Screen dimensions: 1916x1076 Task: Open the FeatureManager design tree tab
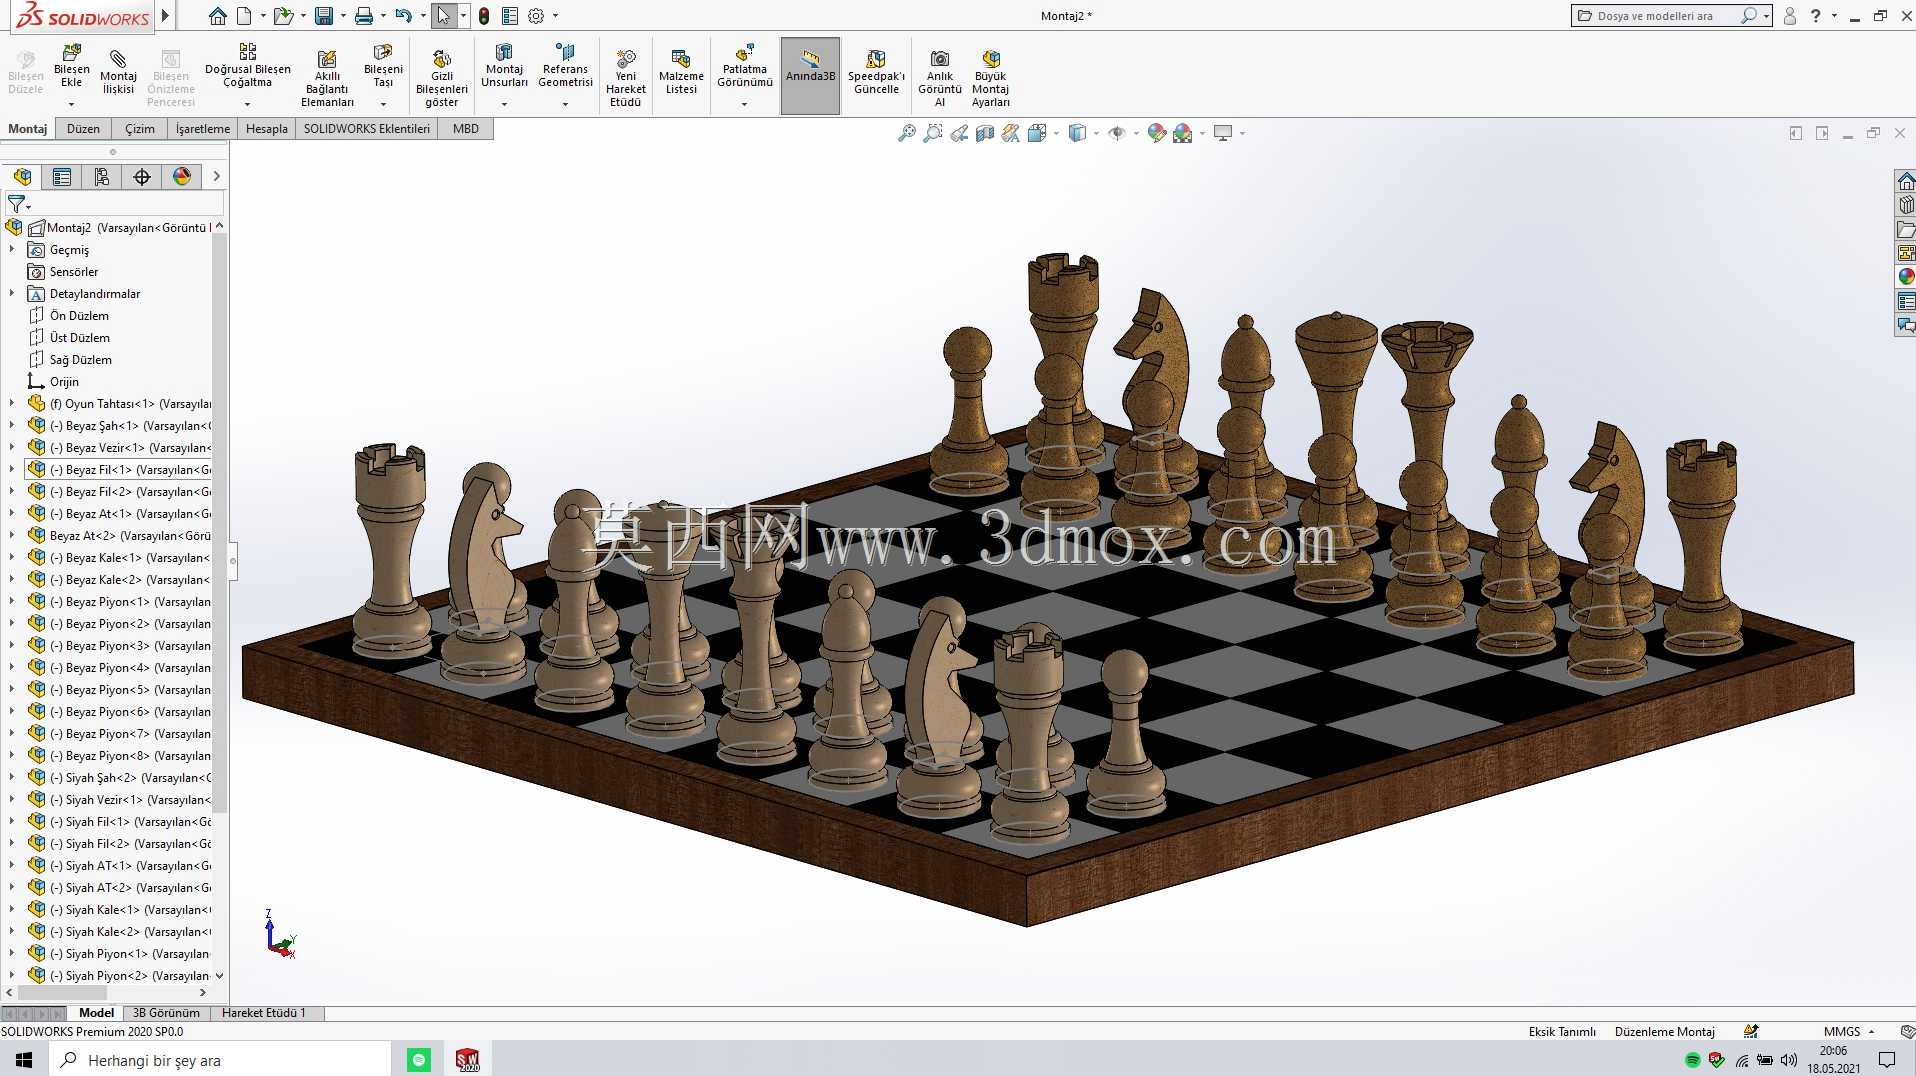pos(22,177)
